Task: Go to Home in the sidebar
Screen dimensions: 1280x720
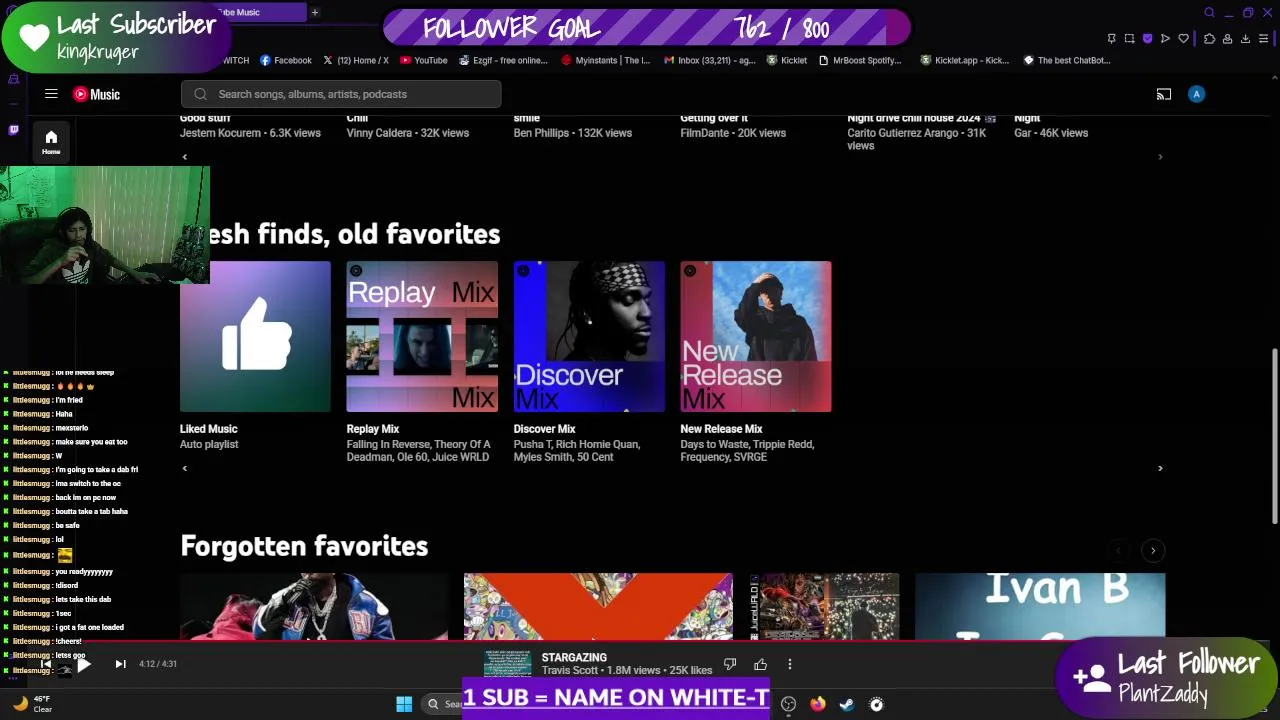Action: tap(51, 141)
